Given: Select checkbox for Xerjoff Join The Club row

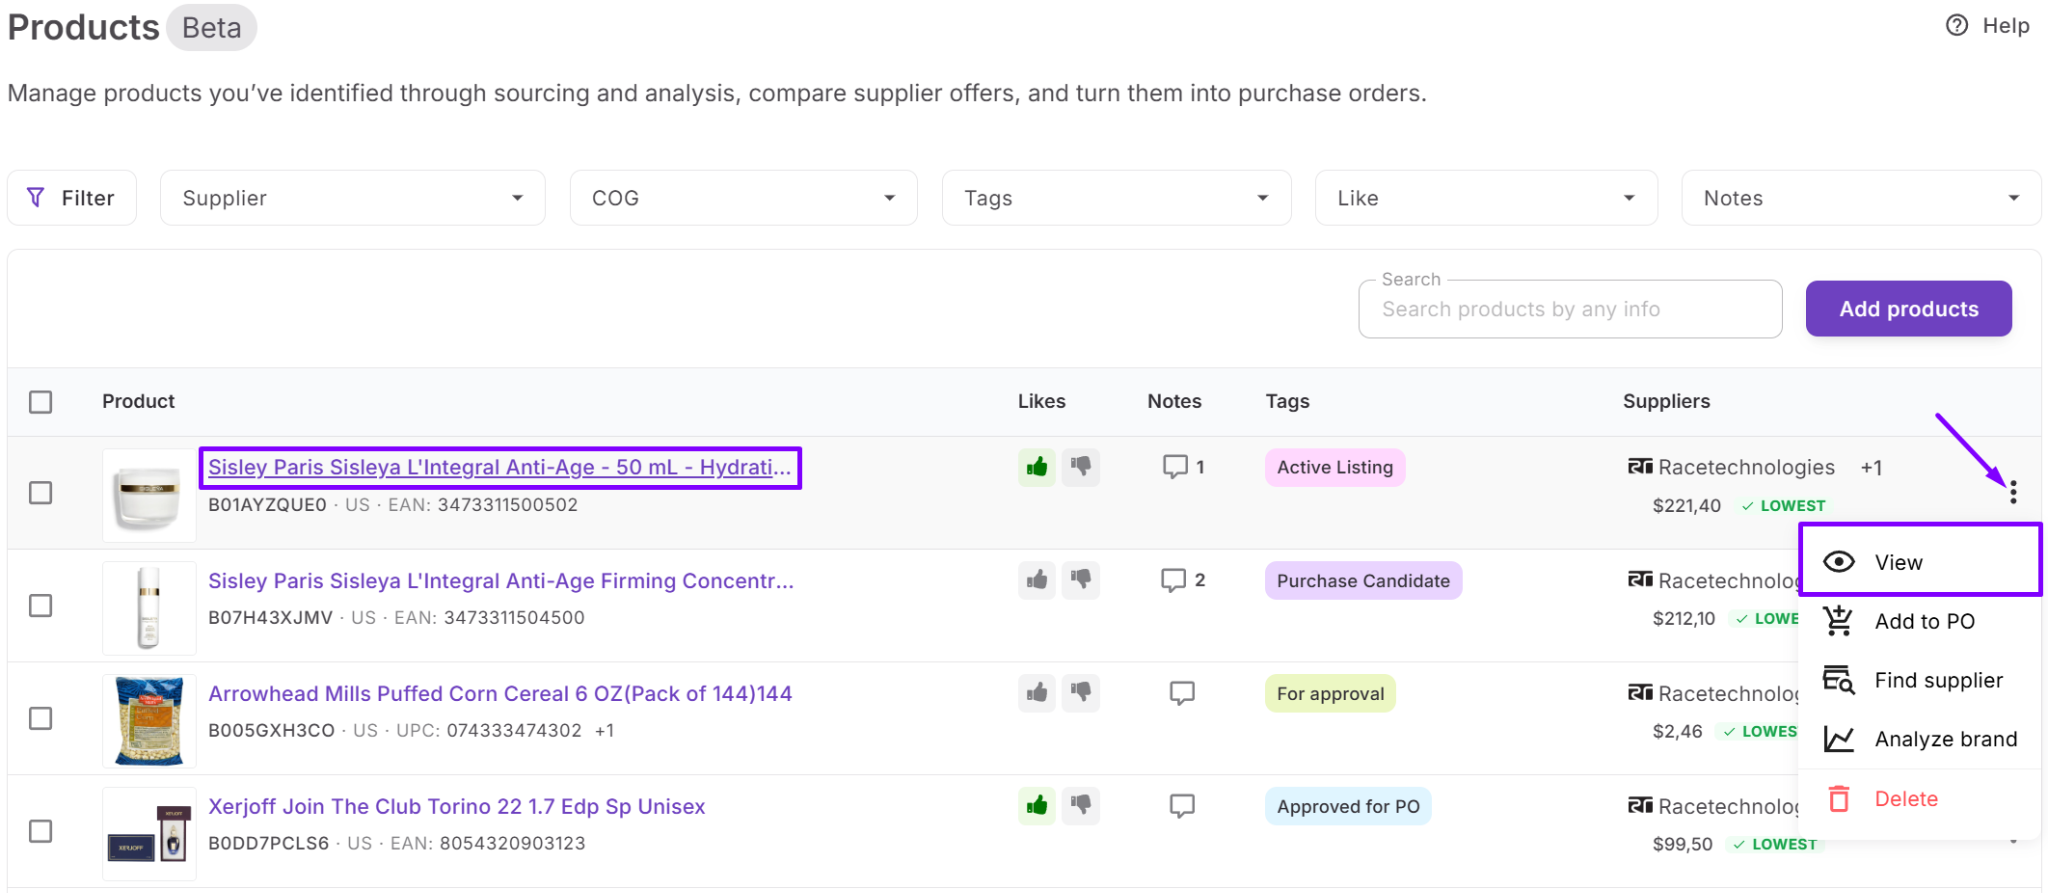Looking at the screenshot, I should [41, 832].
